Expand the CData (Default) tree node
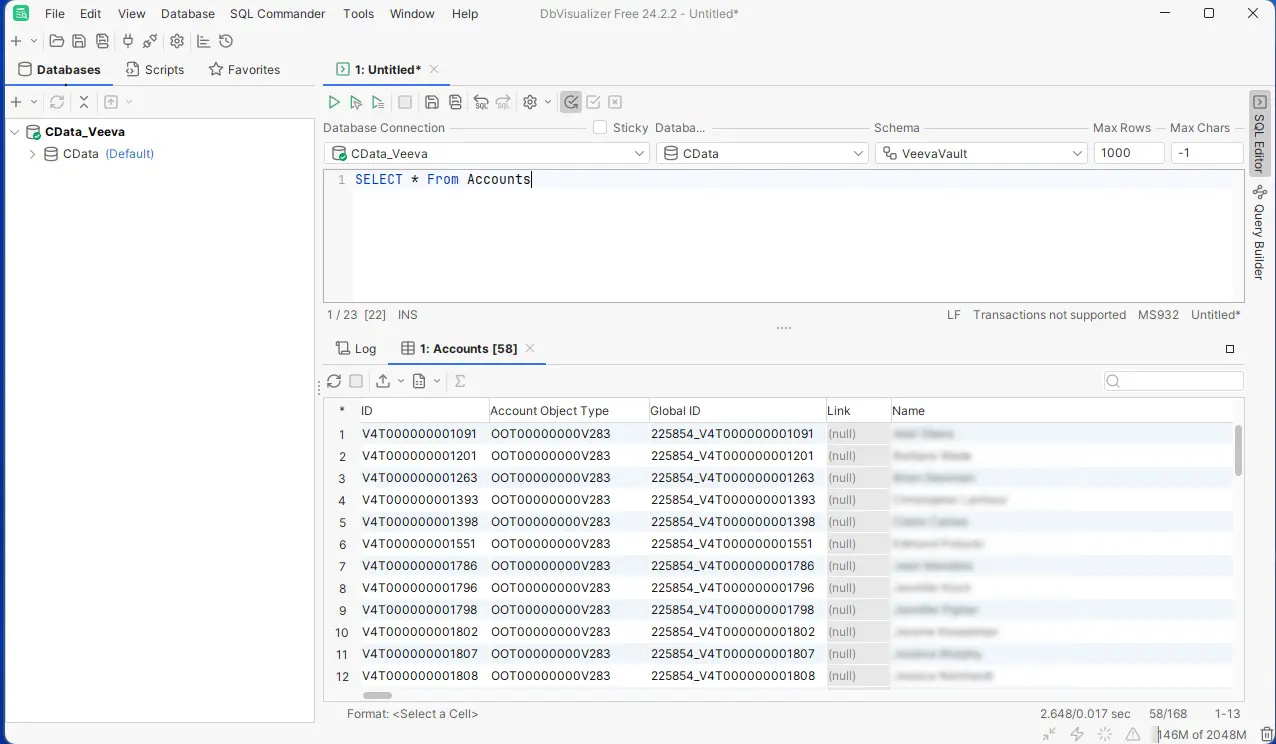Screen dimensions: 1276x744 point(32,154)
